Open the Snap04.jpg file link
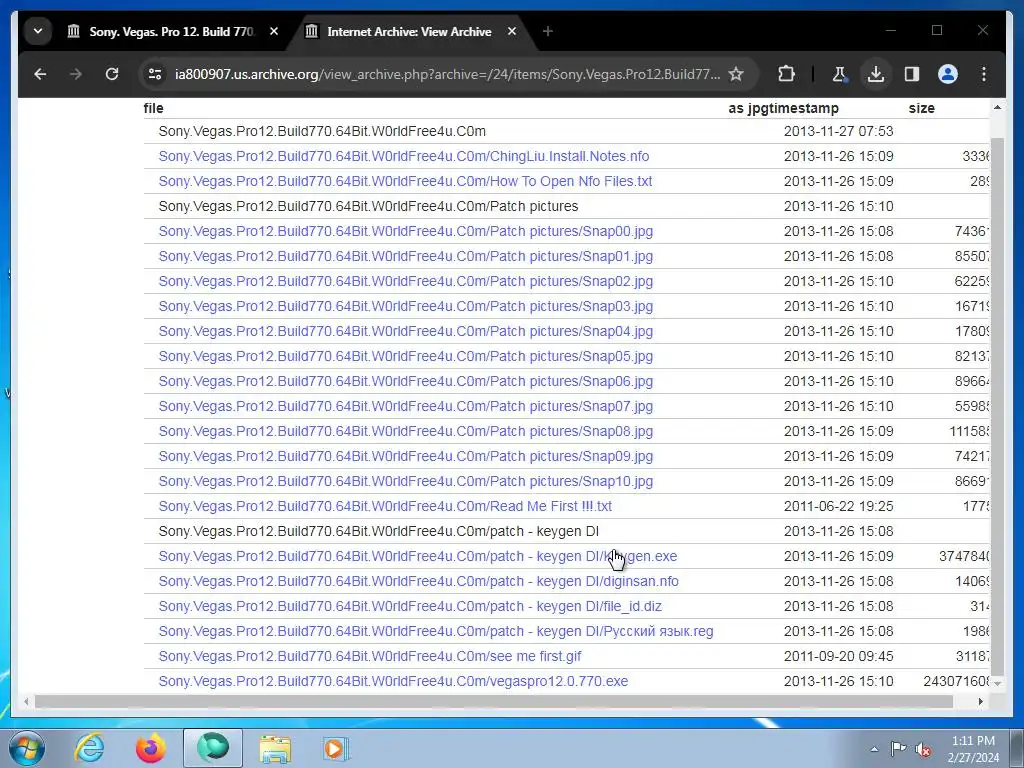 pos(406,331)
